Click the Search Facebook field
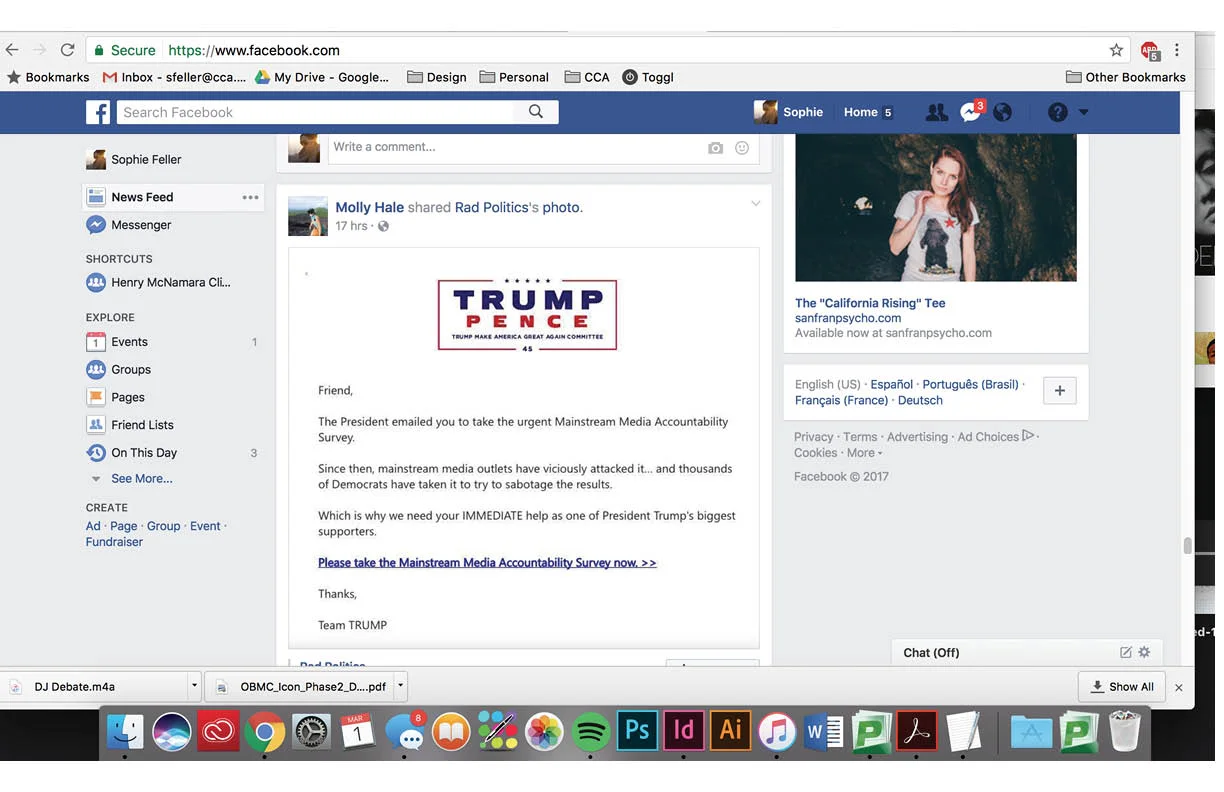 click(316, 112)
